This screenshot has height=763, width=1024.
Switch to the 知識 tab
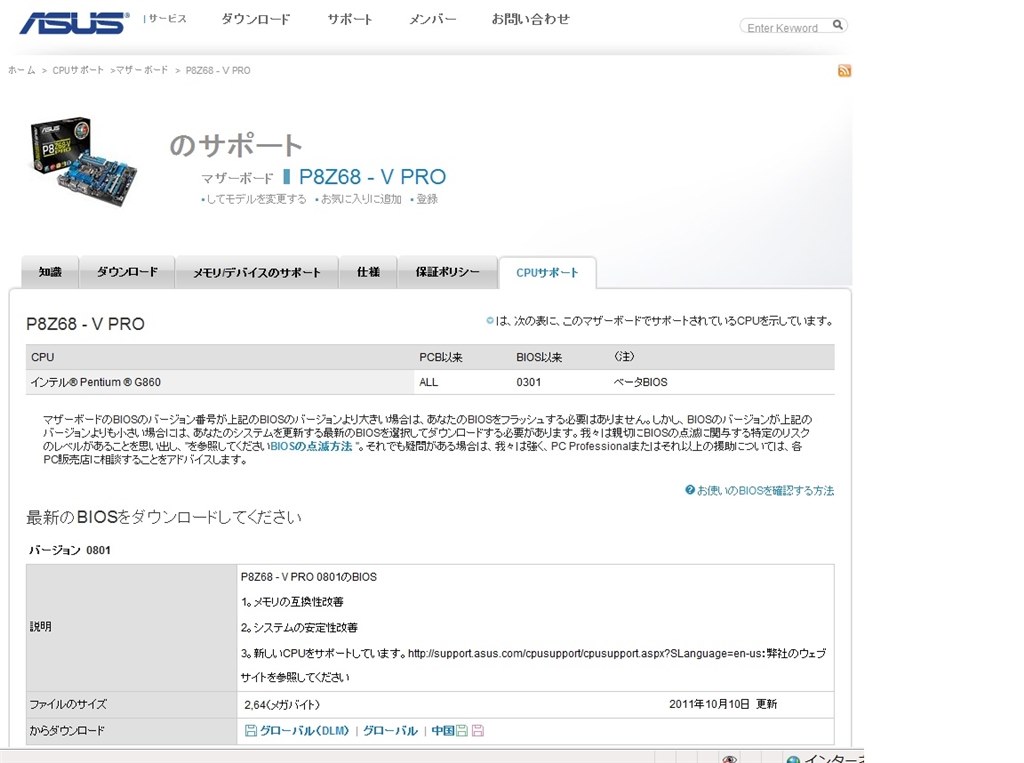50,272
